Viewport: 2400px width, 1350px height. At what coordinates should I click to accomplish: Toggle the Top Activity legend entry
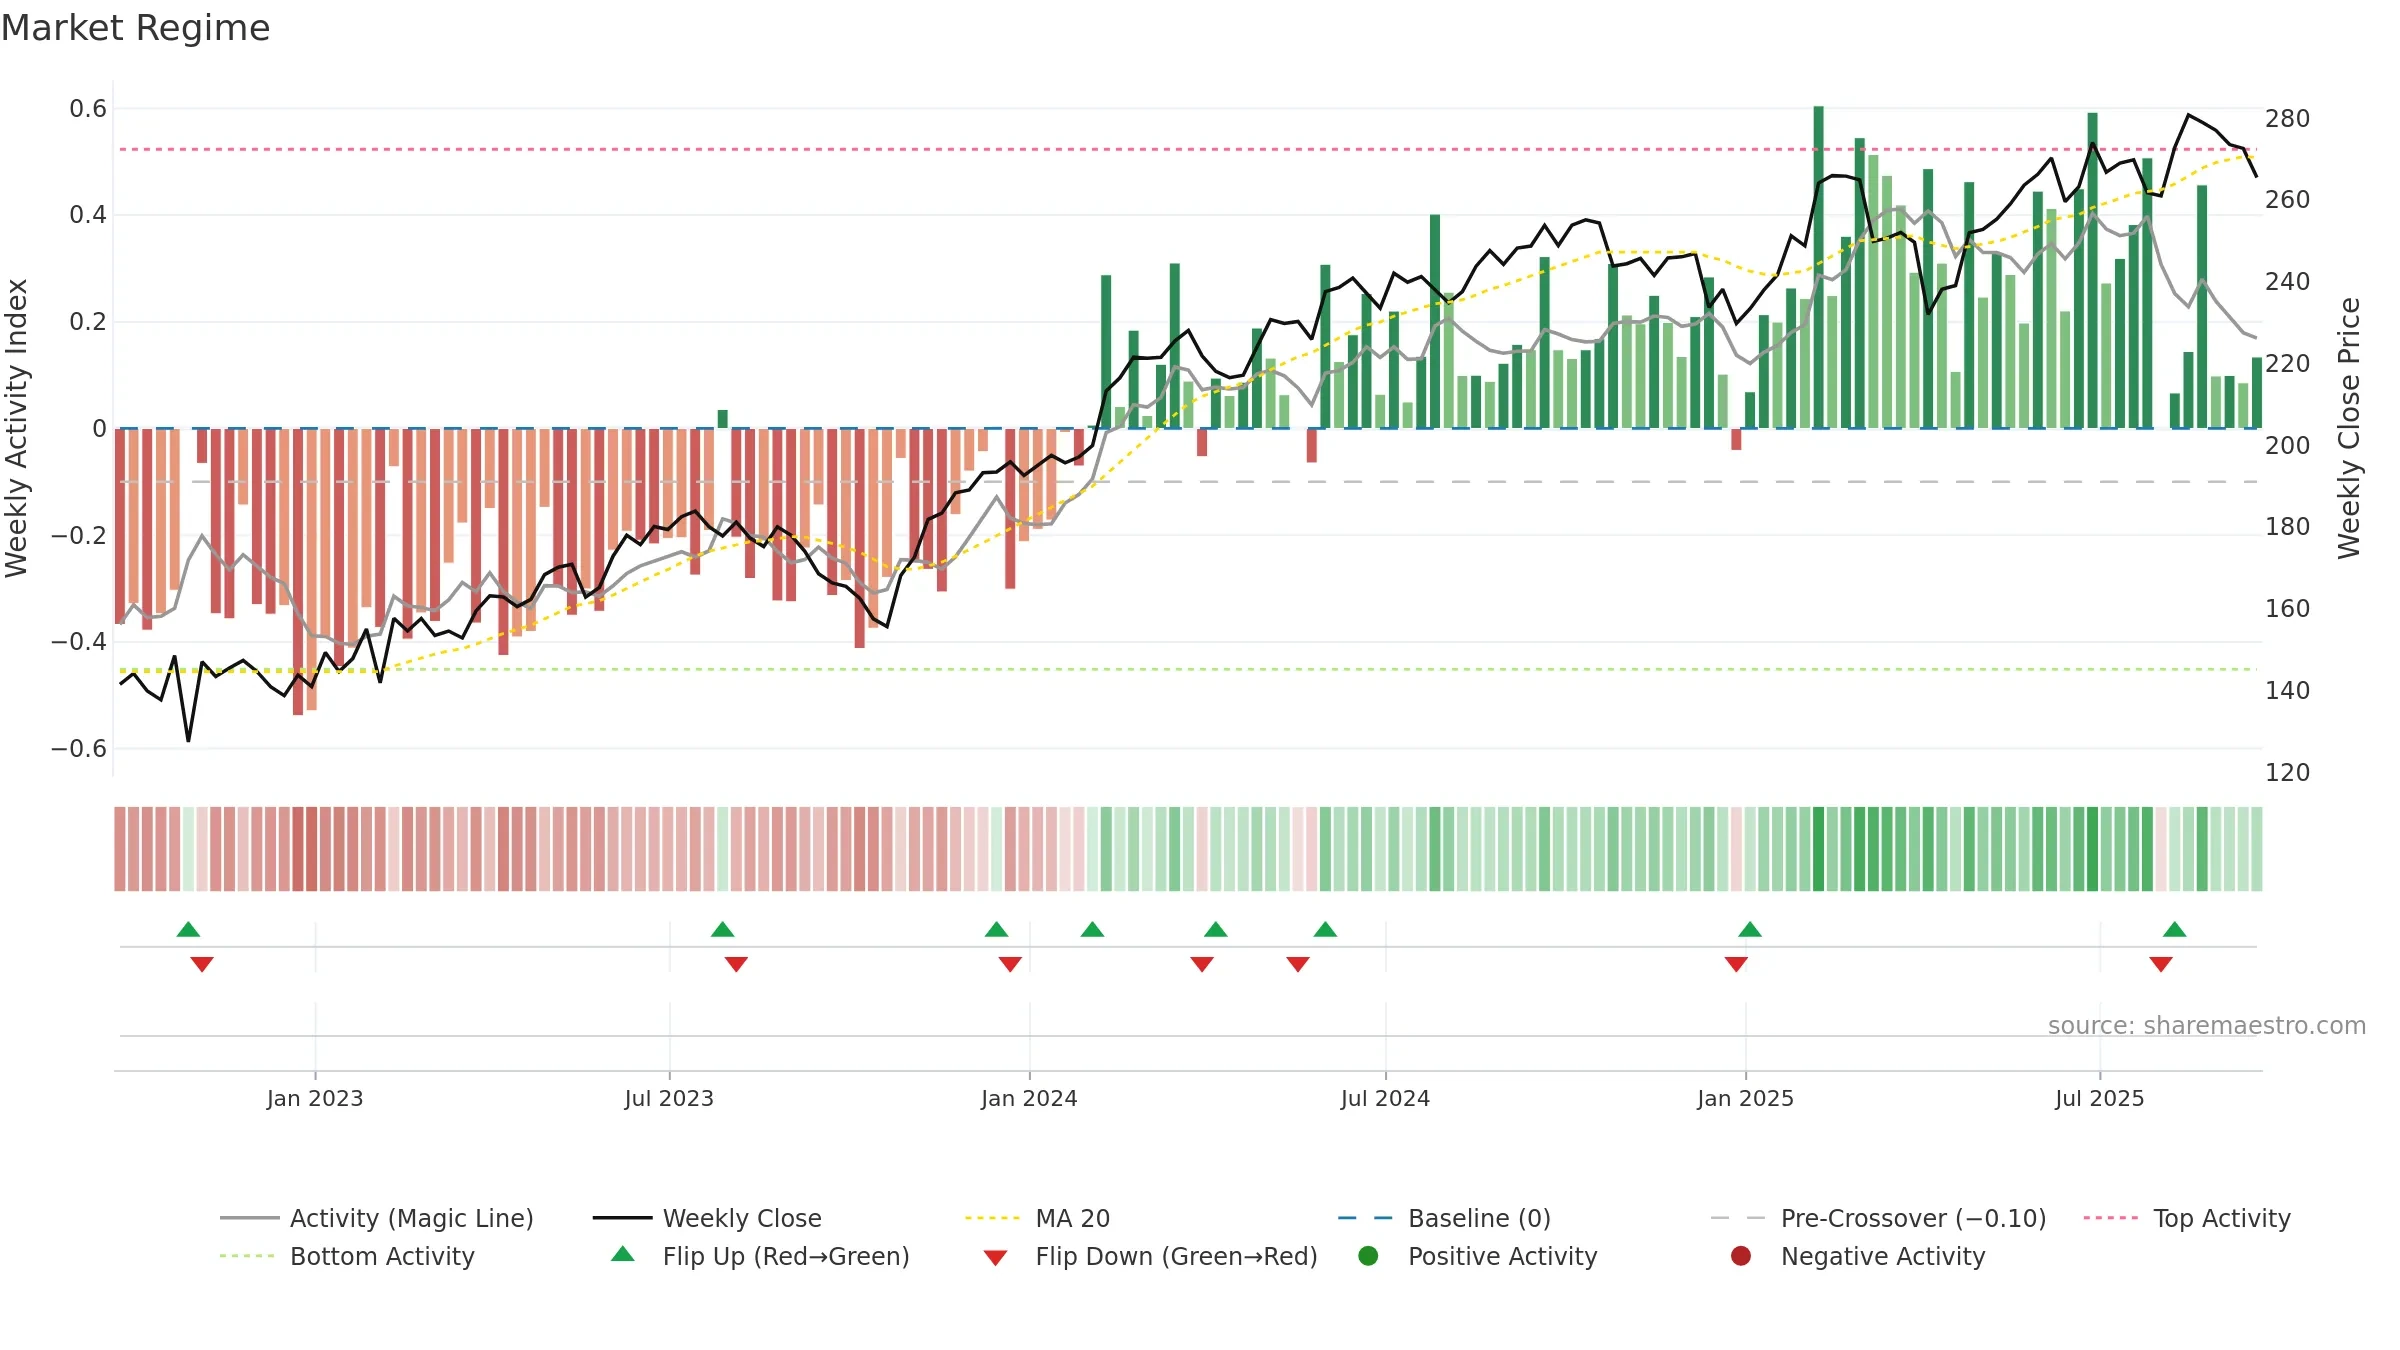click(2187, 1218)
